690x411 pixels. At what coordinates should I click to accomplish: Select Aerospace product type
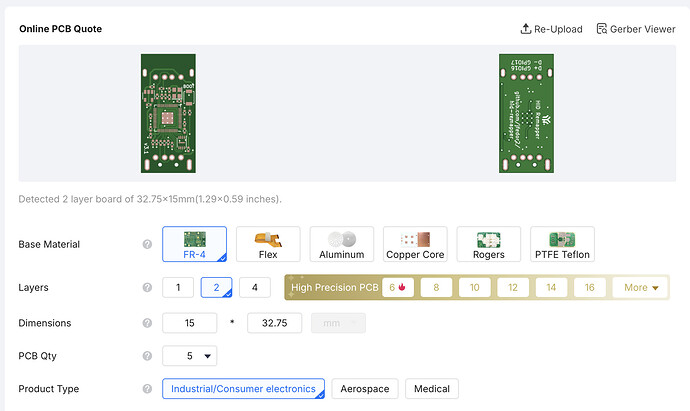point(366,389)
